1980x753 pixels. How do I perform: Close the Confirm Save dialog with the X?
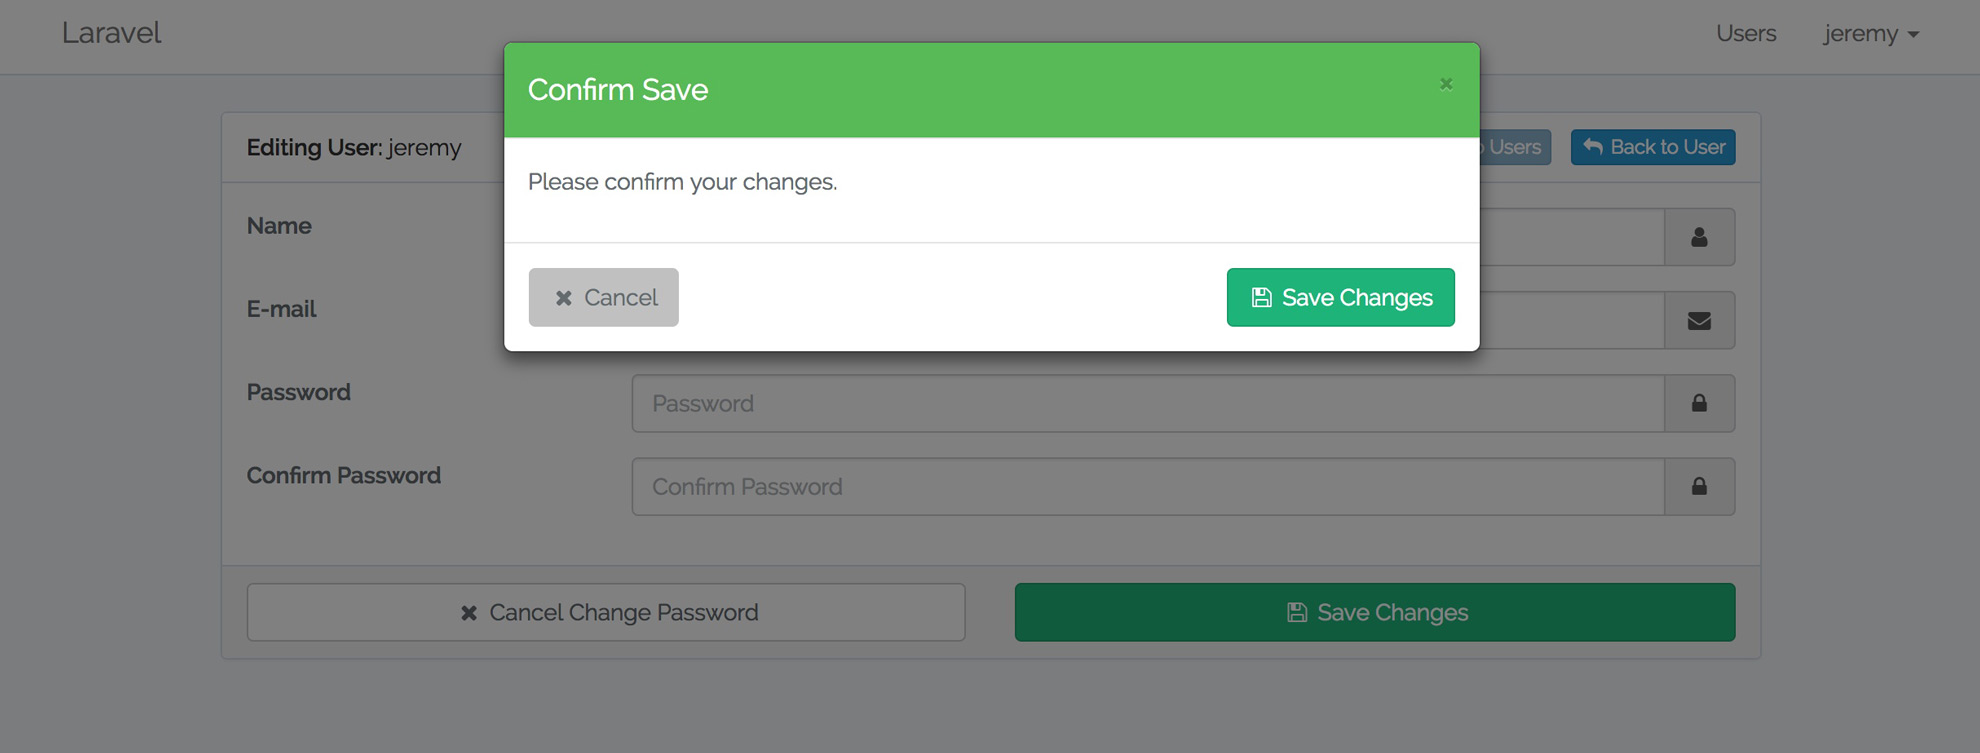[1445, 84]
